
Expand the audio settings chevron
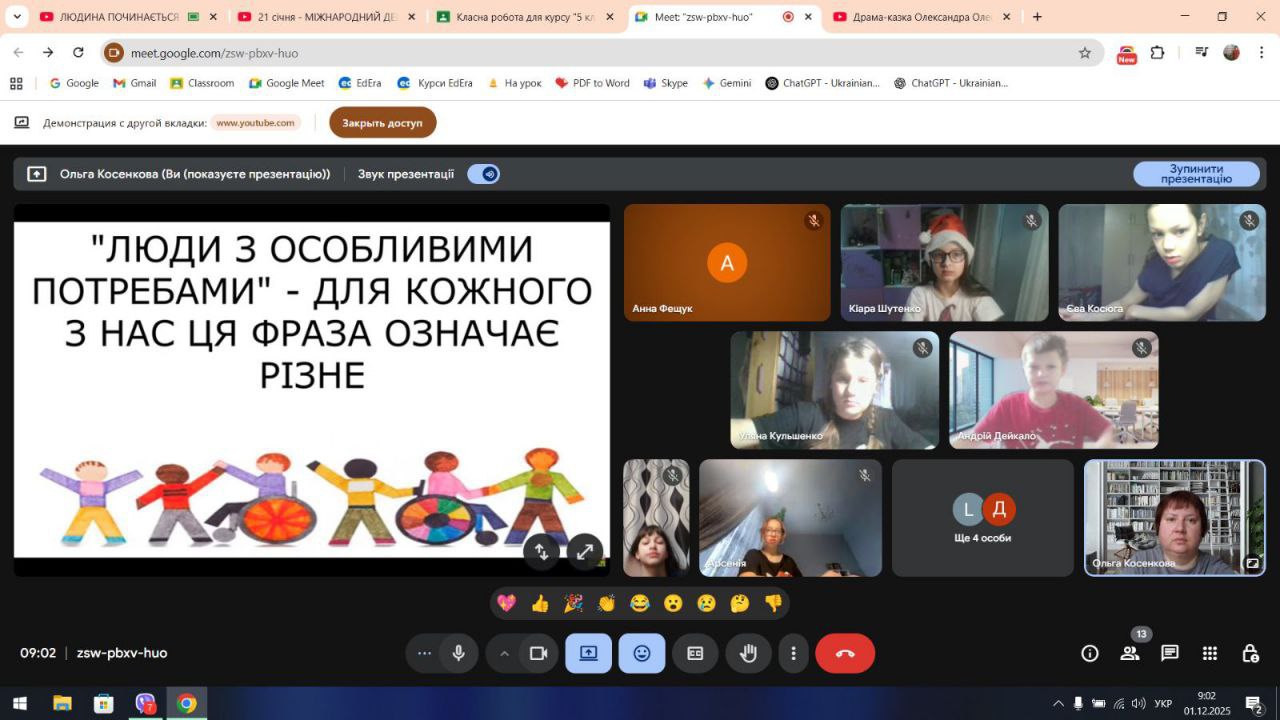pyautogui.click(x=504, y=653)
